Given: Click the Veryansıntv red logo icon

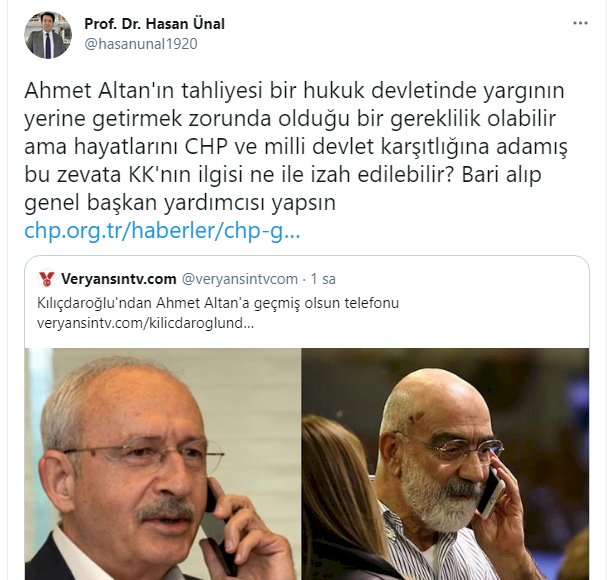Looking at the screenshot, I should (x=47, y=279).
